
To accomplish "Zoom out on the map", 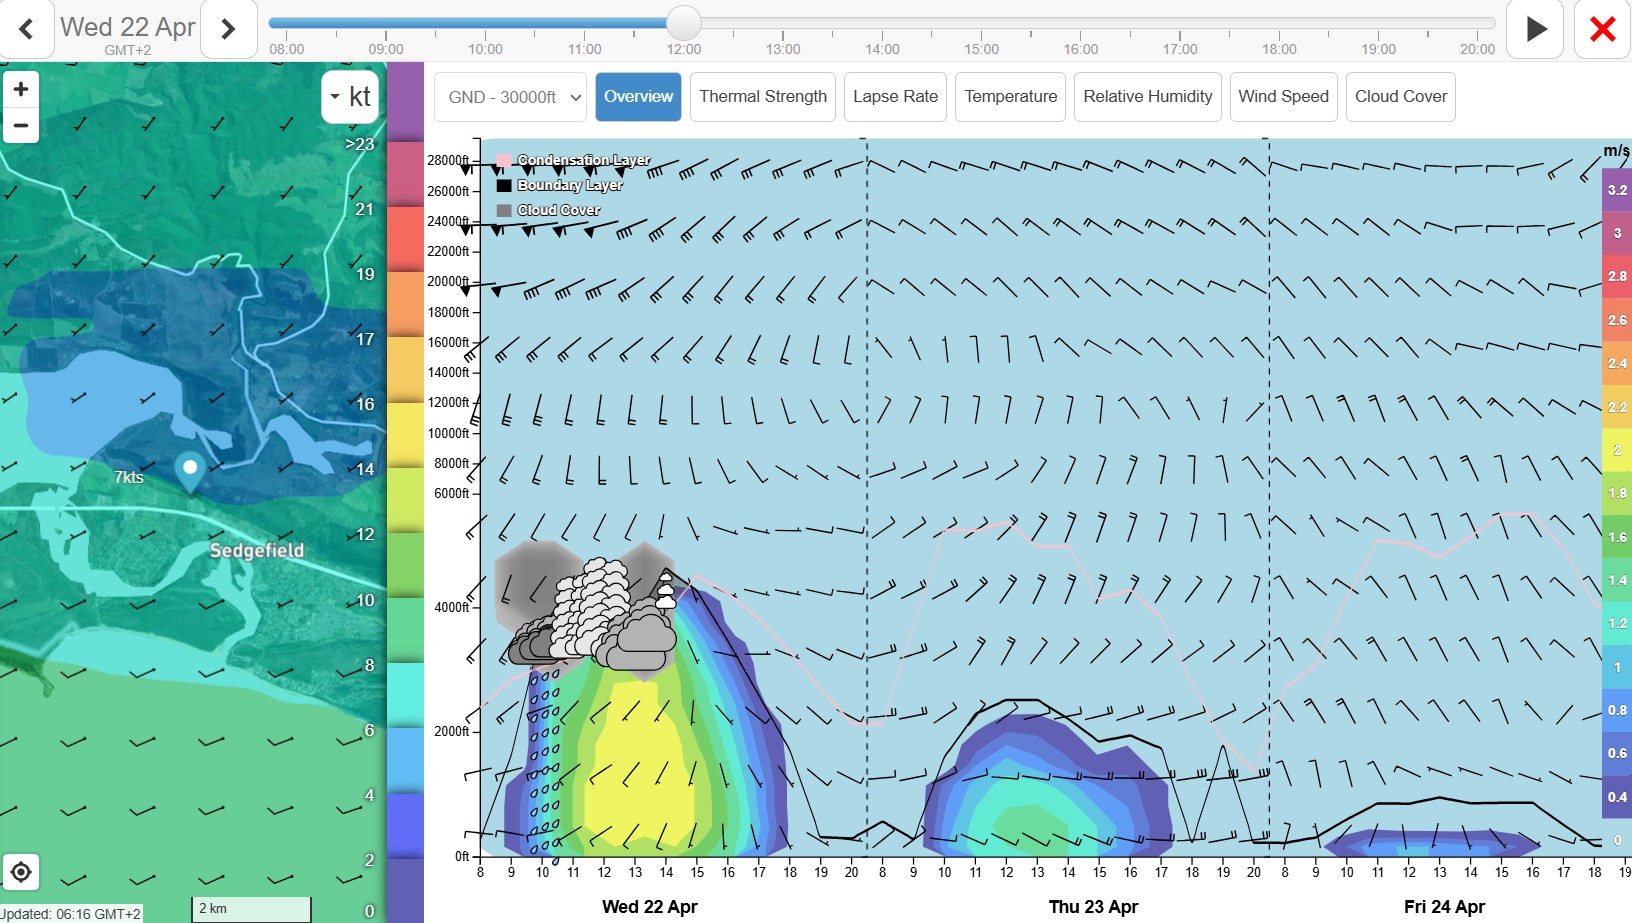I will pyautogui.click(x=21, y=125).
